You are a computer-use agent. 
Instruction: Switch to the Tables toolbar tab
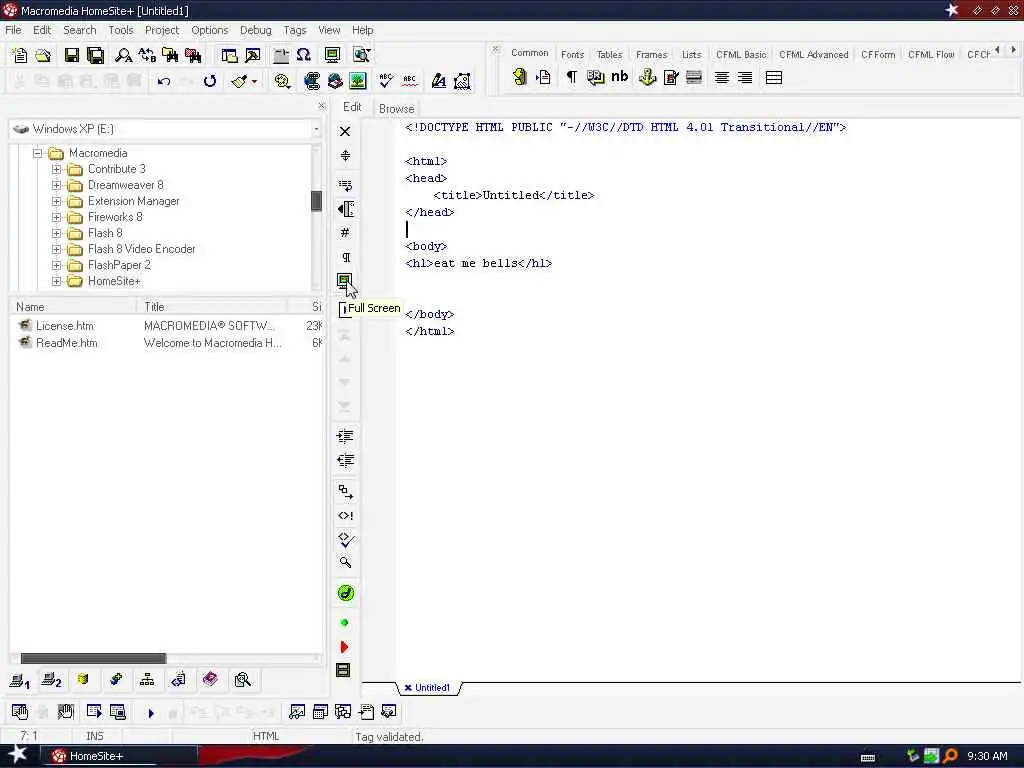tap(609, 55)
